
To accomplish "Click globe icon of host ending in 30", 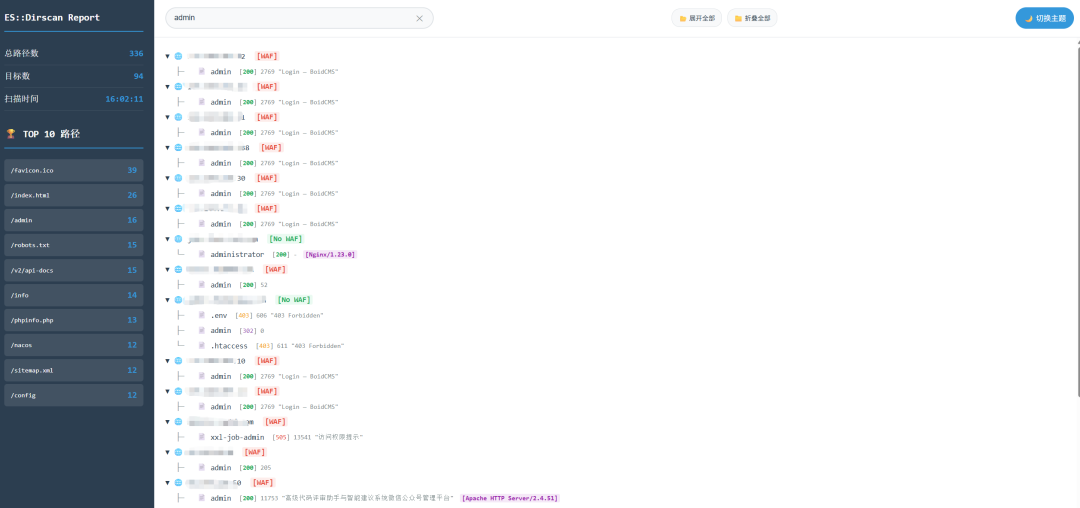I will click(x=178, y=178).
